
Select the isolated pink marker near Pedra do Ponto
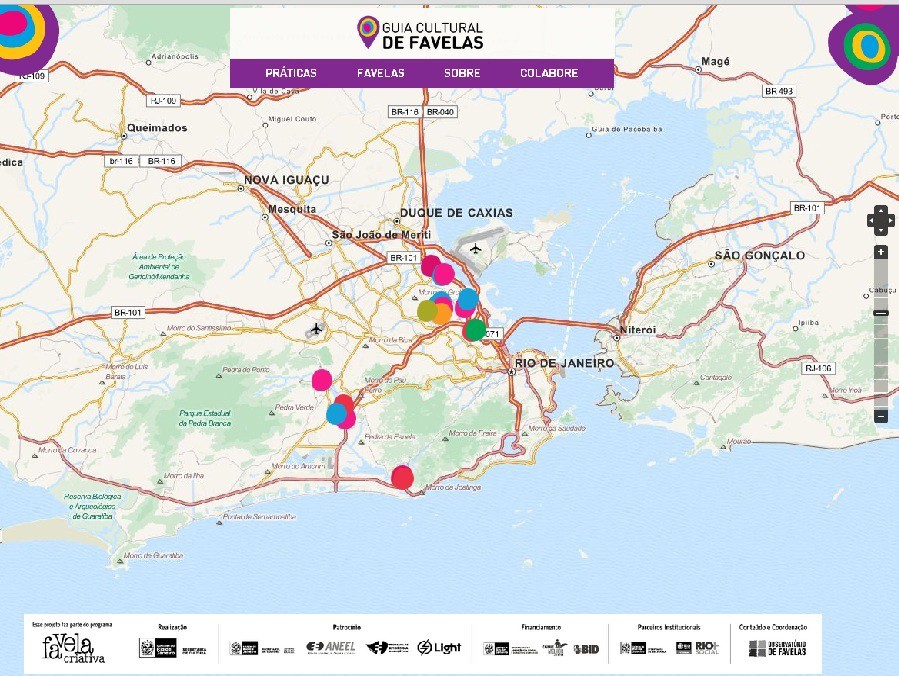pos(322,380)
